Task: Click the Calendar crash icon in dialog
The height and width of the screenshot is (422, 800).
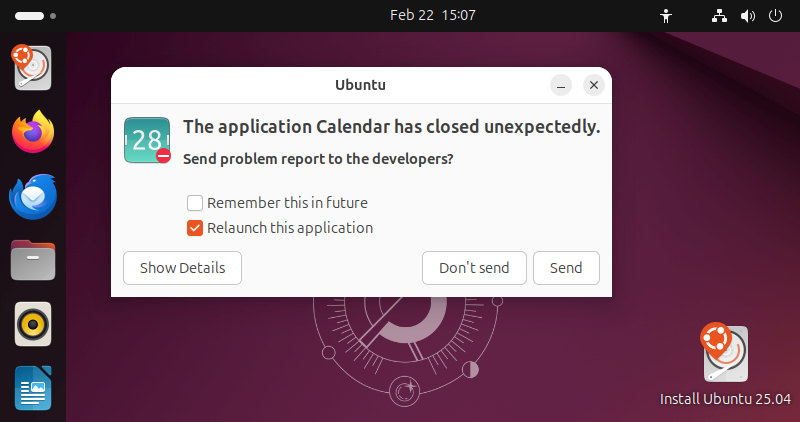Action: [148, 140]
